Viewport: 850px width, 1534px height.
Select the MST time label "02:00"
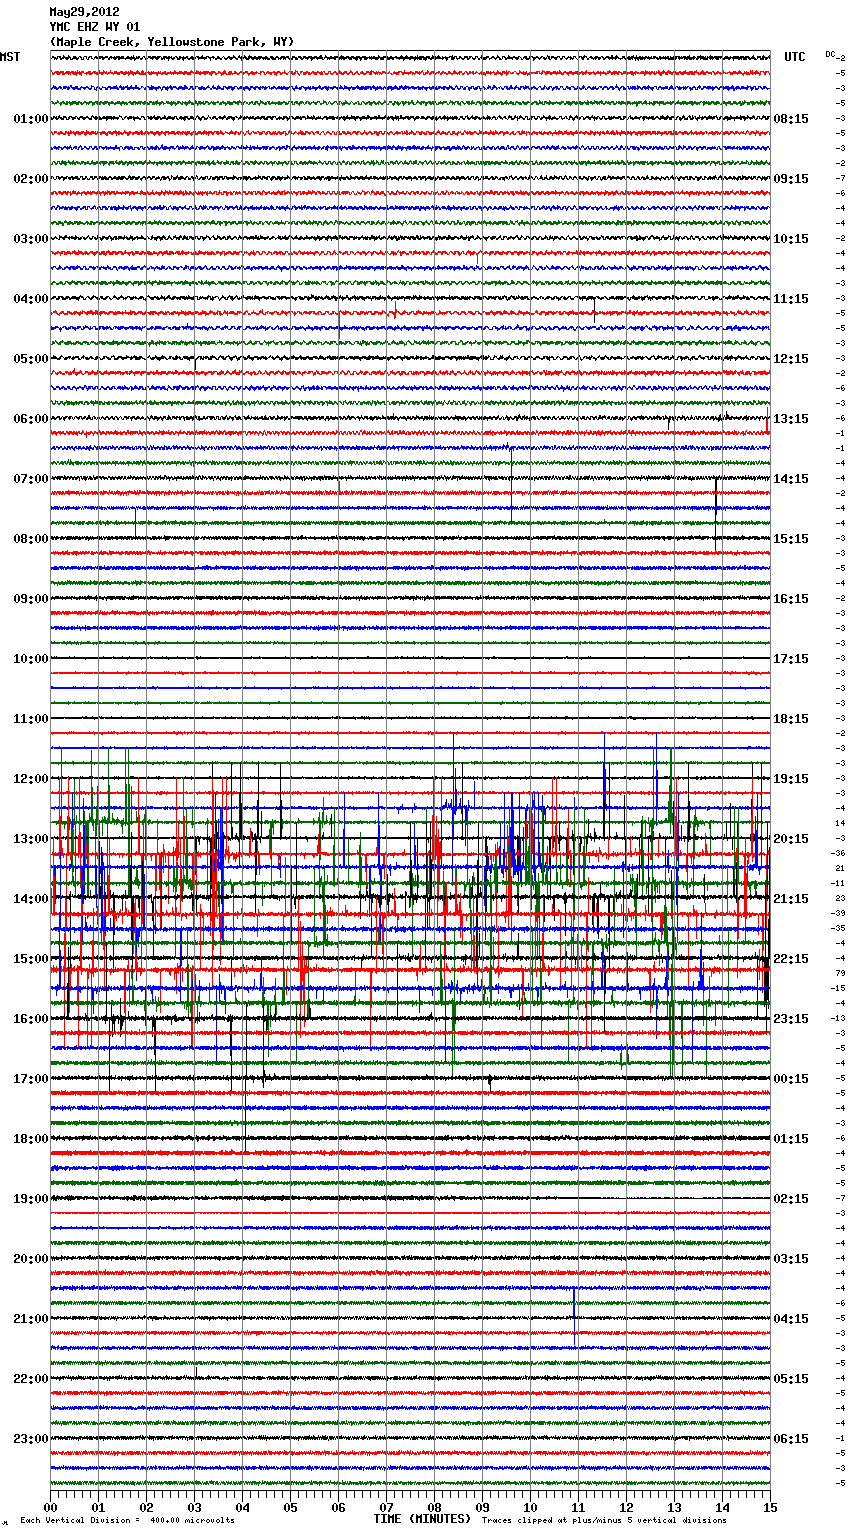pyautogui.click(x=31, y=179)
